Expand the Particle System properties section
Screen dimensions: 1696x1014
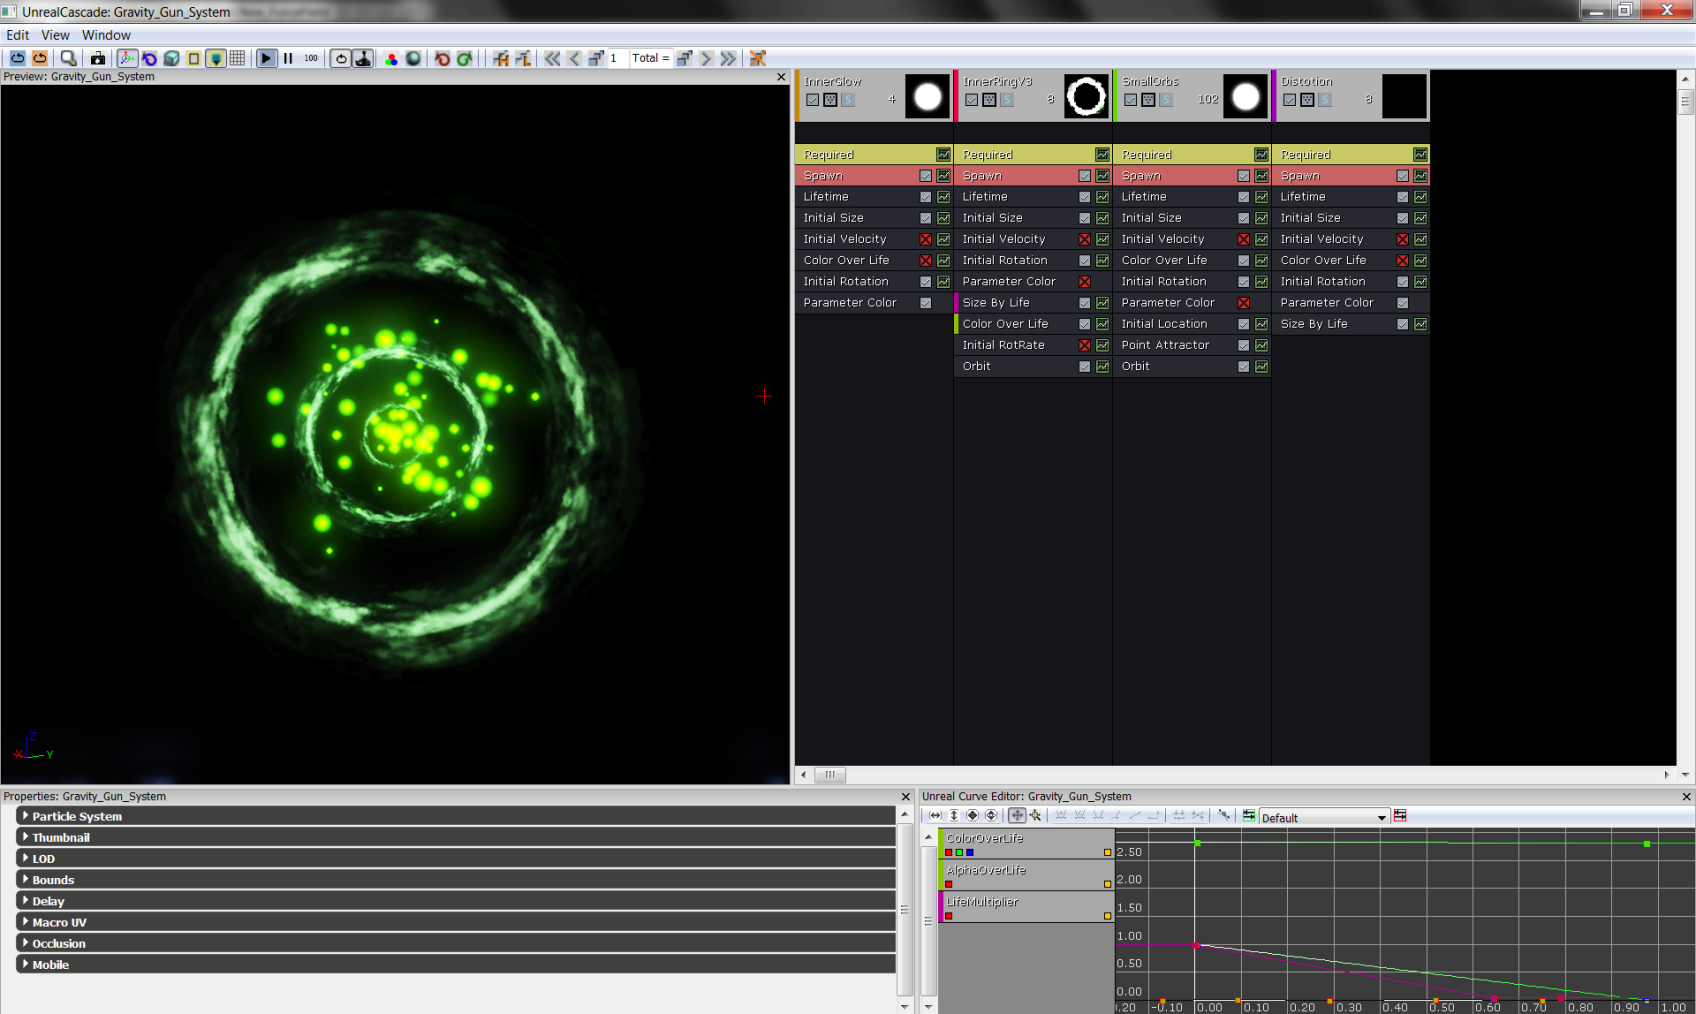click(x=25, y=816)
